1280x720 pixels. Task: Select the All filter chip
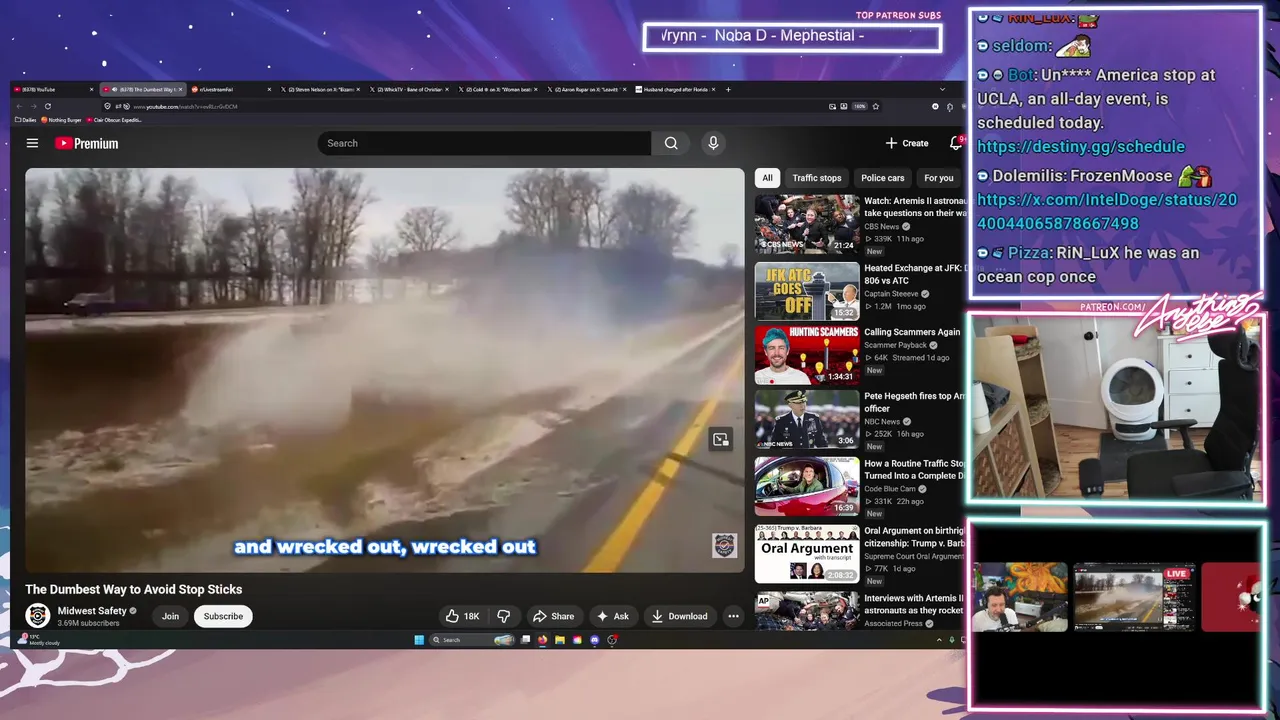(767, 178)
